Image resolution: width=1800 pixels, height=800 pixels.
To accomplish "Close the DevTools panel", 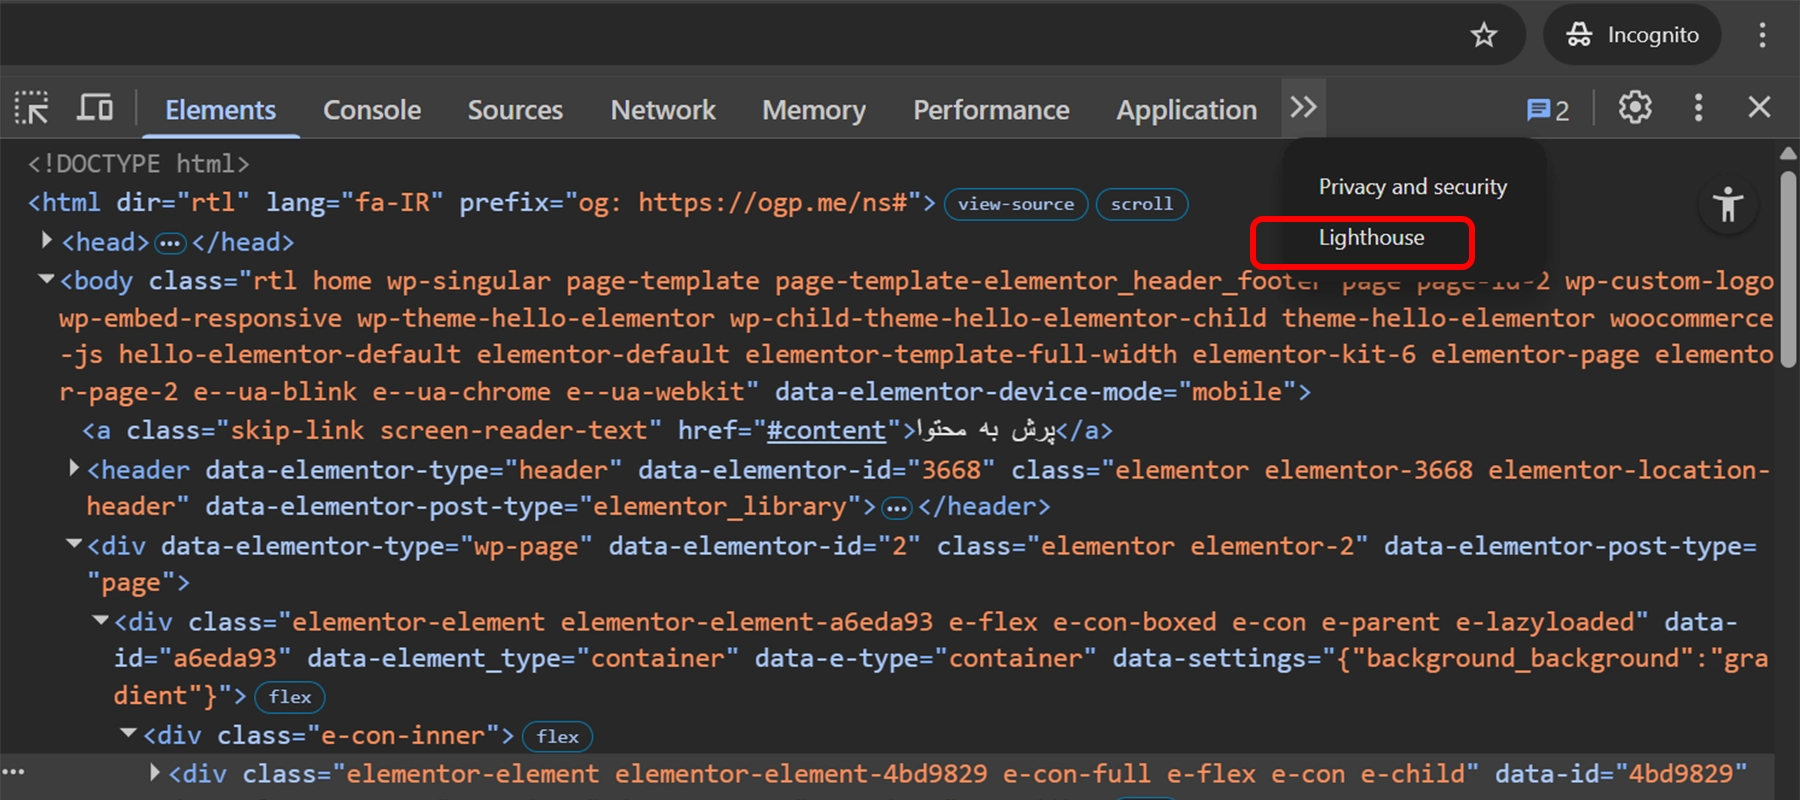I will pyautogui.click(x=1759, y=108).
